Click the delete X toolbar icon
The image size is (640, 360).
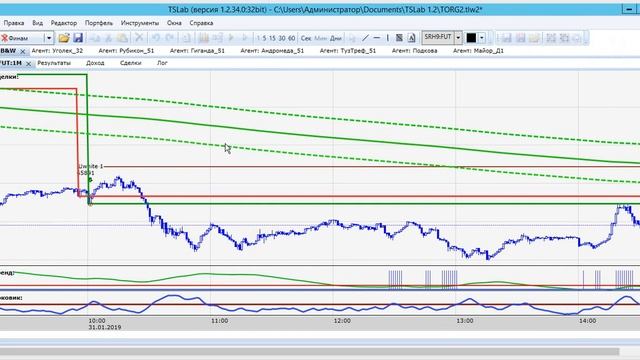click(139, 38)
